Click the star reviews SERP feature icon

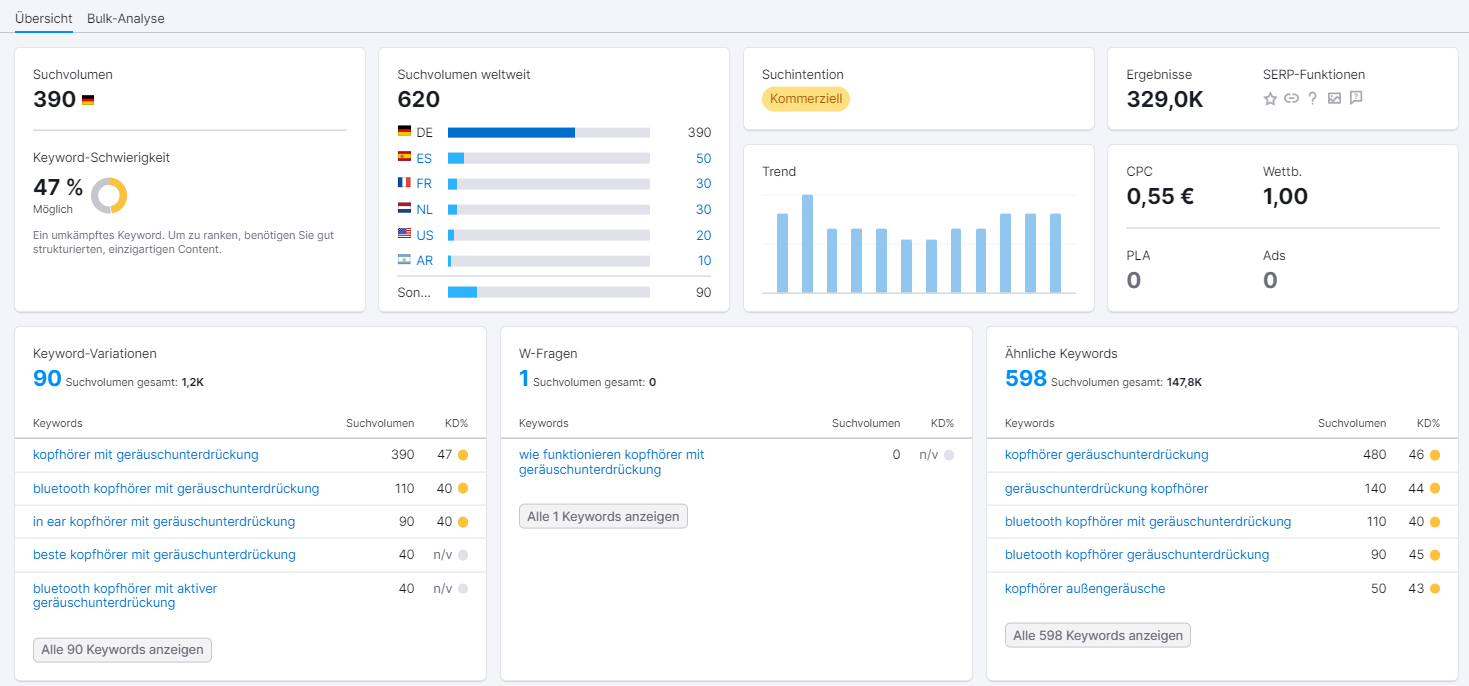pos(1270,98)
